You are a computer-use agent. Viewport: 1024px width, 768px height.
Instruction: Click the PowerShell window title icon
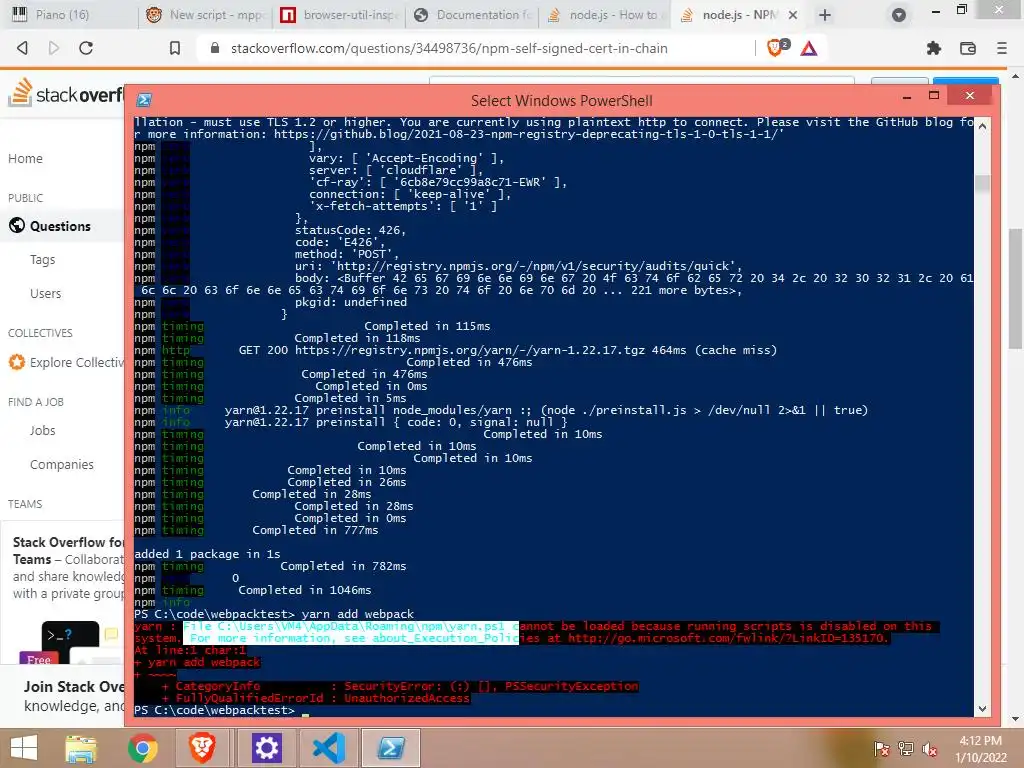click(x=144, y=100)
